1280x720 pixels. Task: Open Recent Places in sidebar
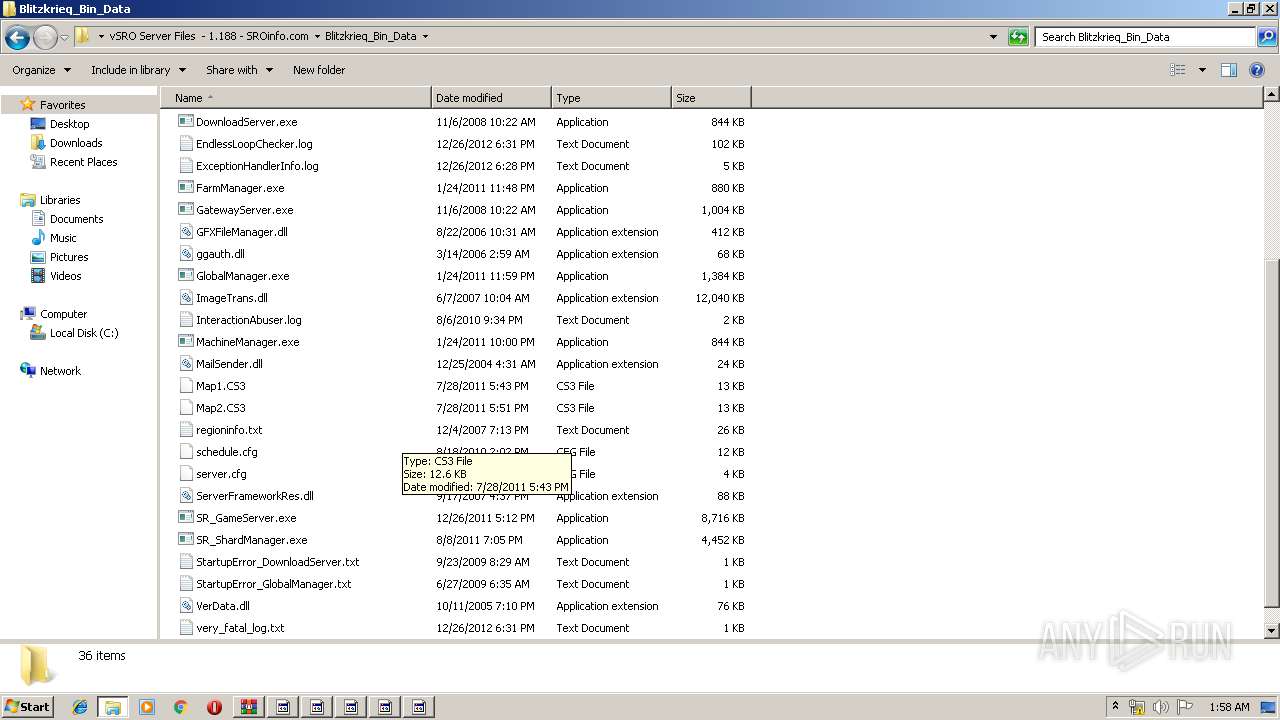83,162
